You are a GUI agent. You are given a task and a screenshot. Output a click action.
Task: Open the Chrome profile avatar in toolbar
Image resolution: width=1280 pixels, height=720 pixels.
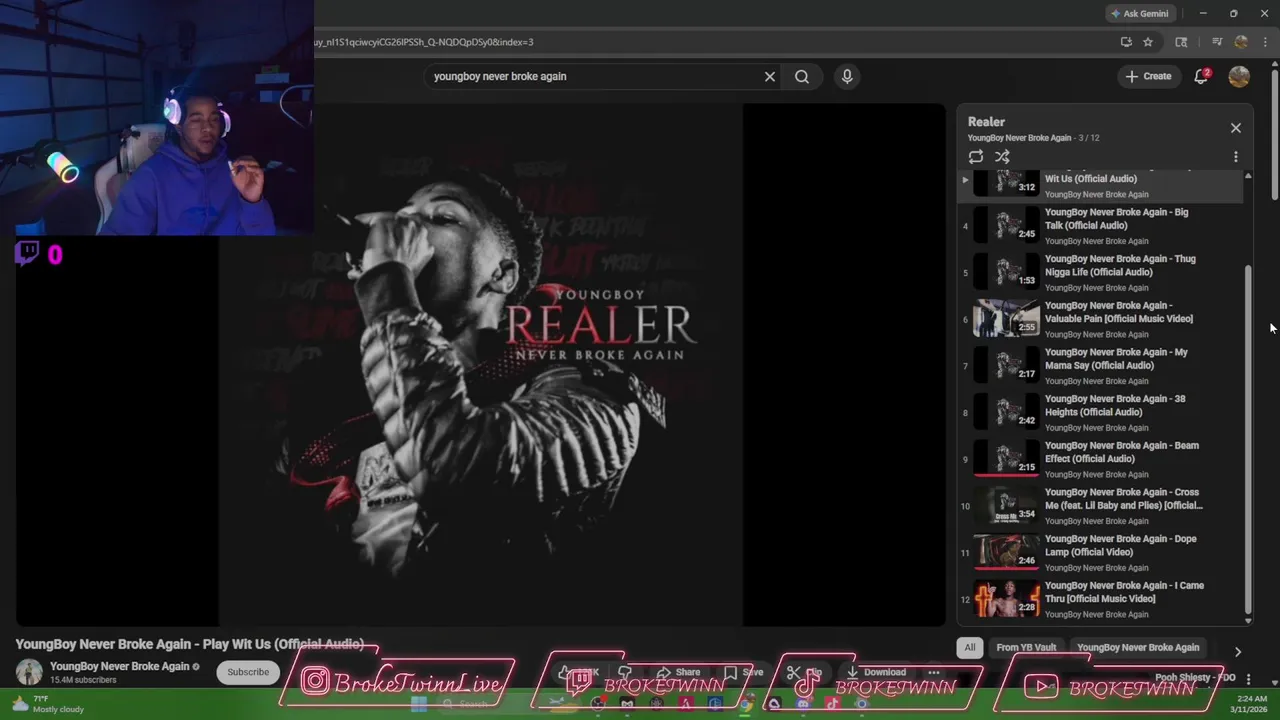click(x=1241, y=42)
